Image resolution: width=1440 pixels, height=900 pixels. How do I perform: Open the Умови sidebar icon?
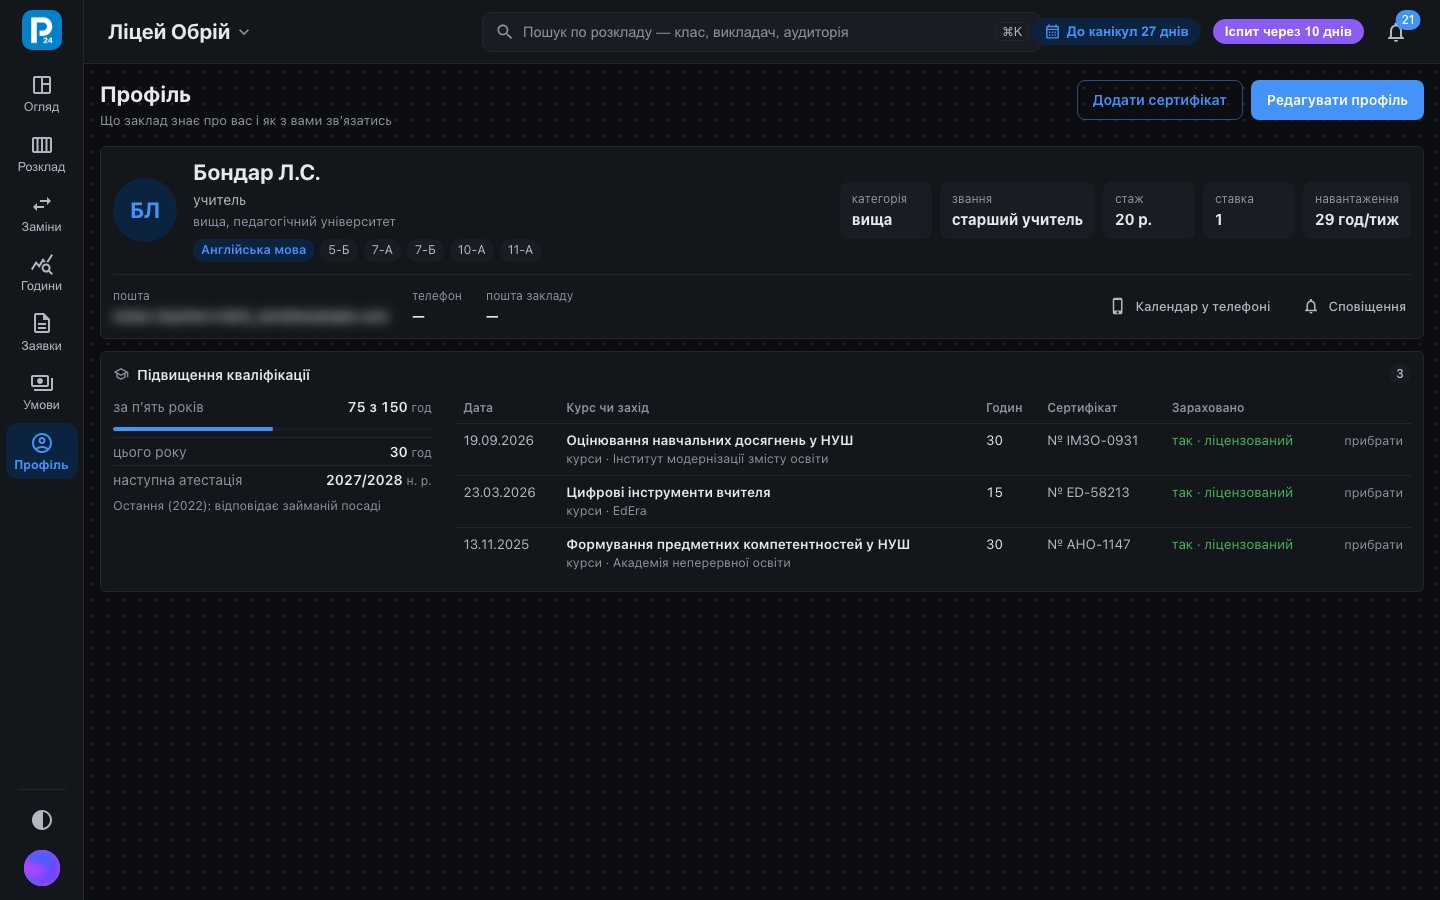(41, 392)
